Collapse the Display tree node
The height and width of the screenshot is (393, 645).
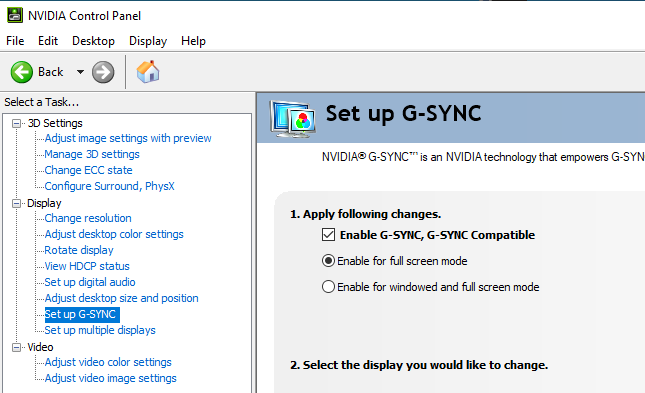pyautogui.click(x=16, y=203)
